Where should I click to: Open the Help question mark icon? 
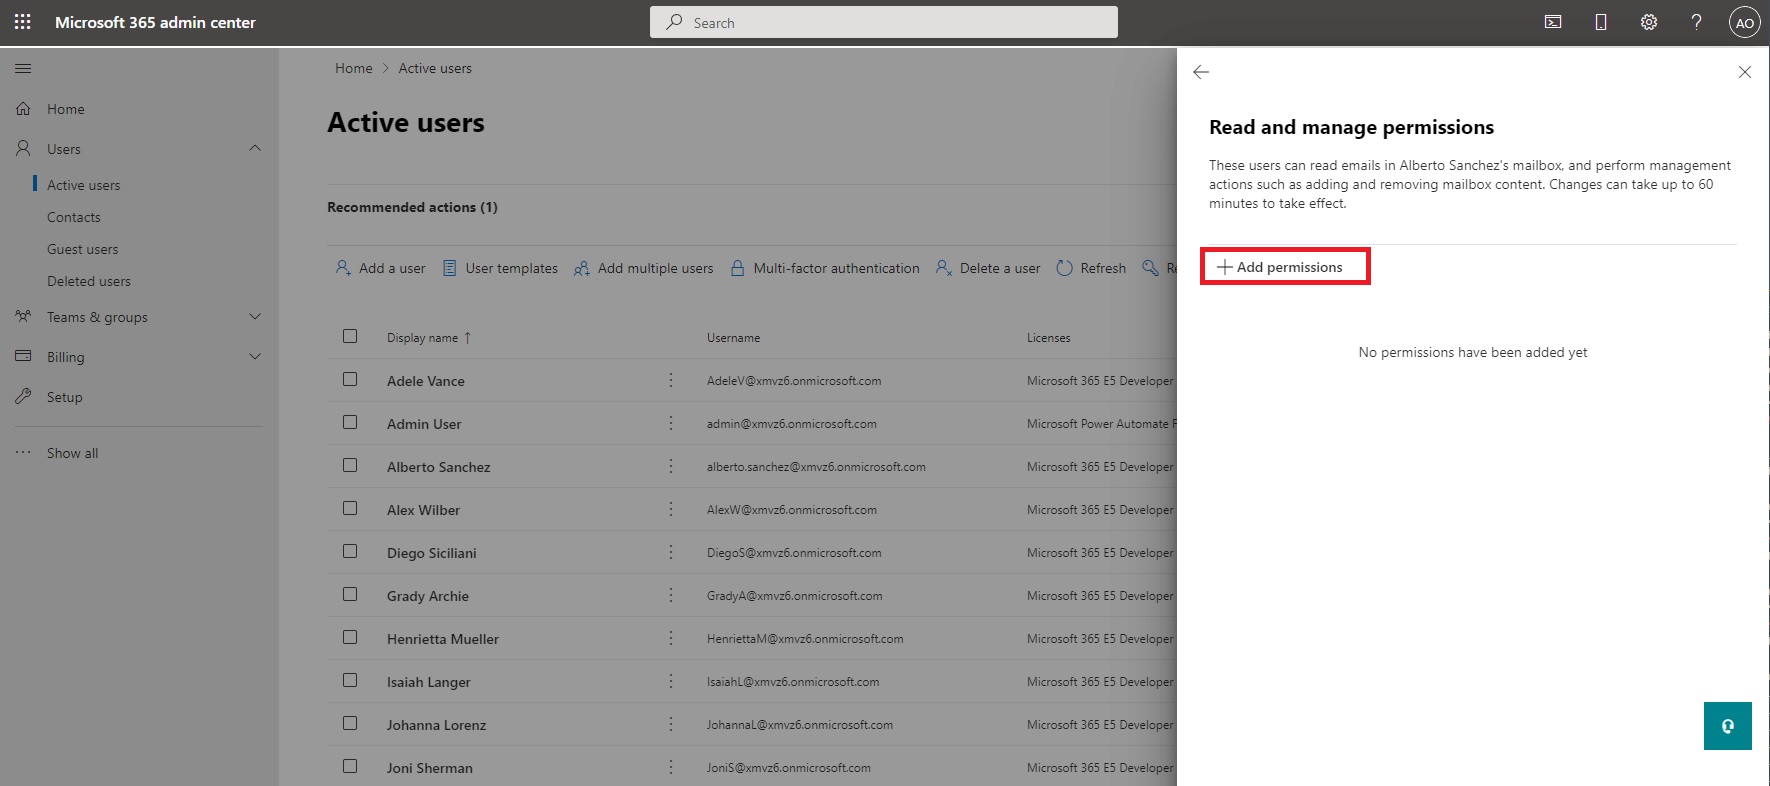pyautogui.click(x=1697, y=22)
